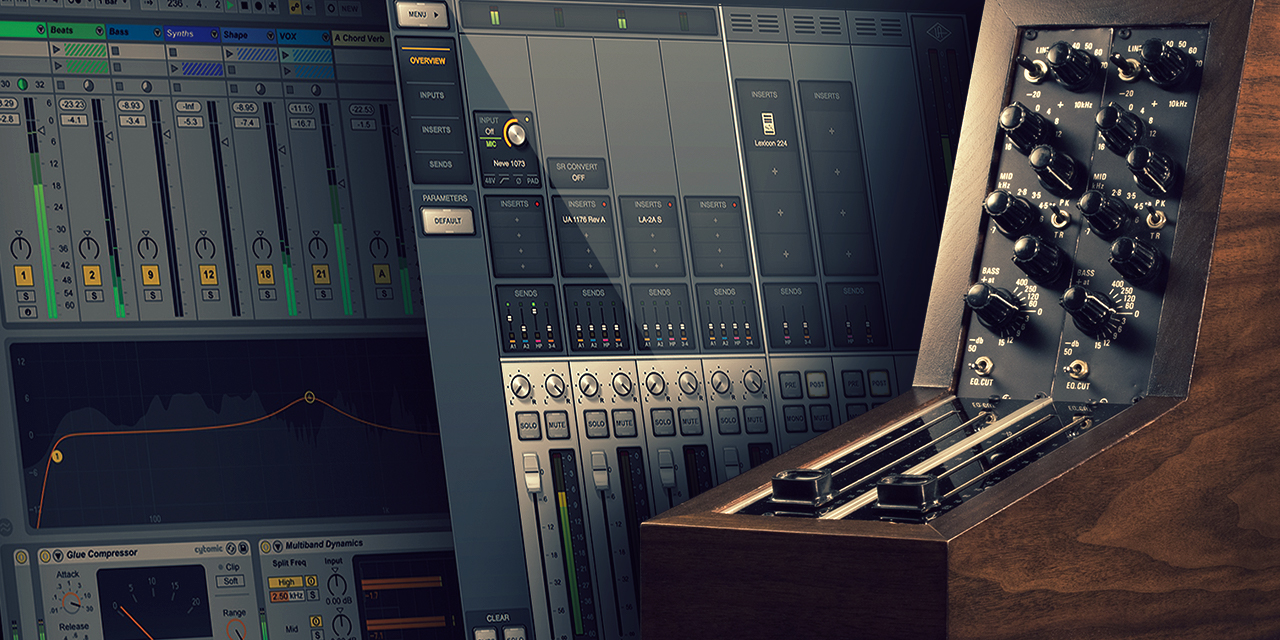Click the Beats track volume fader handle
Screen dimensions: 1280x640
(x=109, y=136)
